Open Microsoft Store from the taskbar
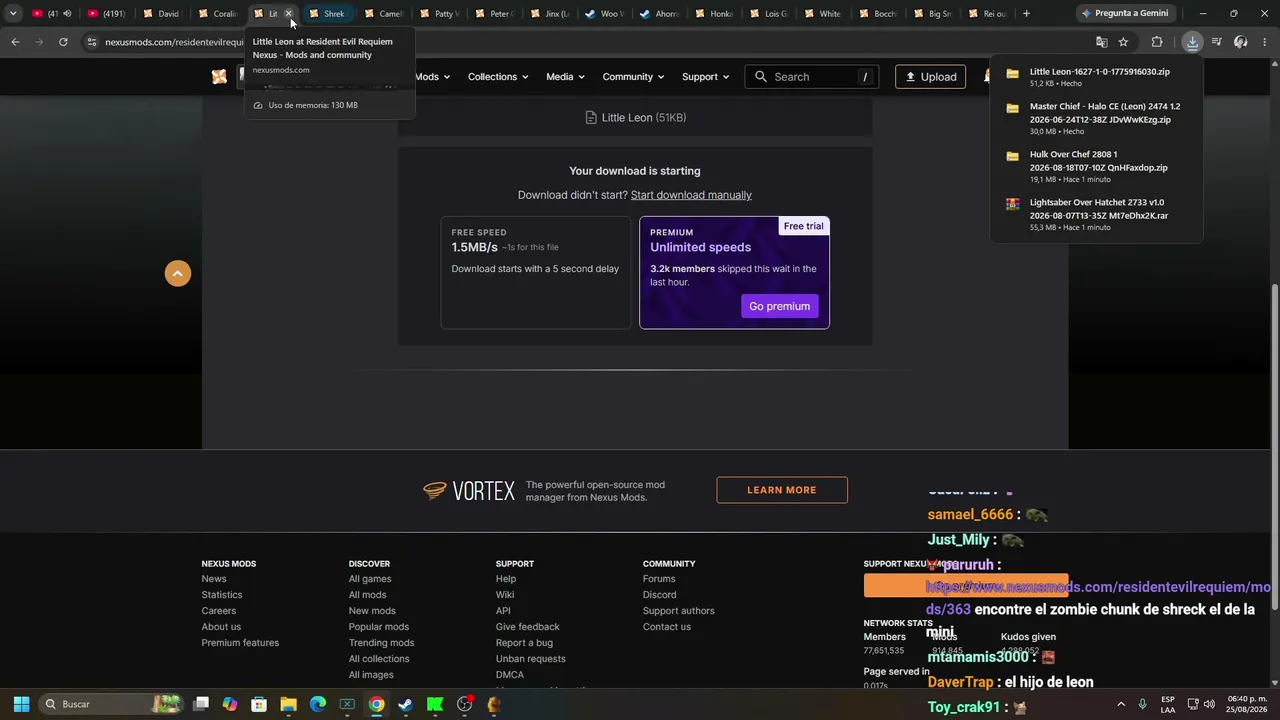The height and width of the screenshot is (720, 1280). [259, 704]
